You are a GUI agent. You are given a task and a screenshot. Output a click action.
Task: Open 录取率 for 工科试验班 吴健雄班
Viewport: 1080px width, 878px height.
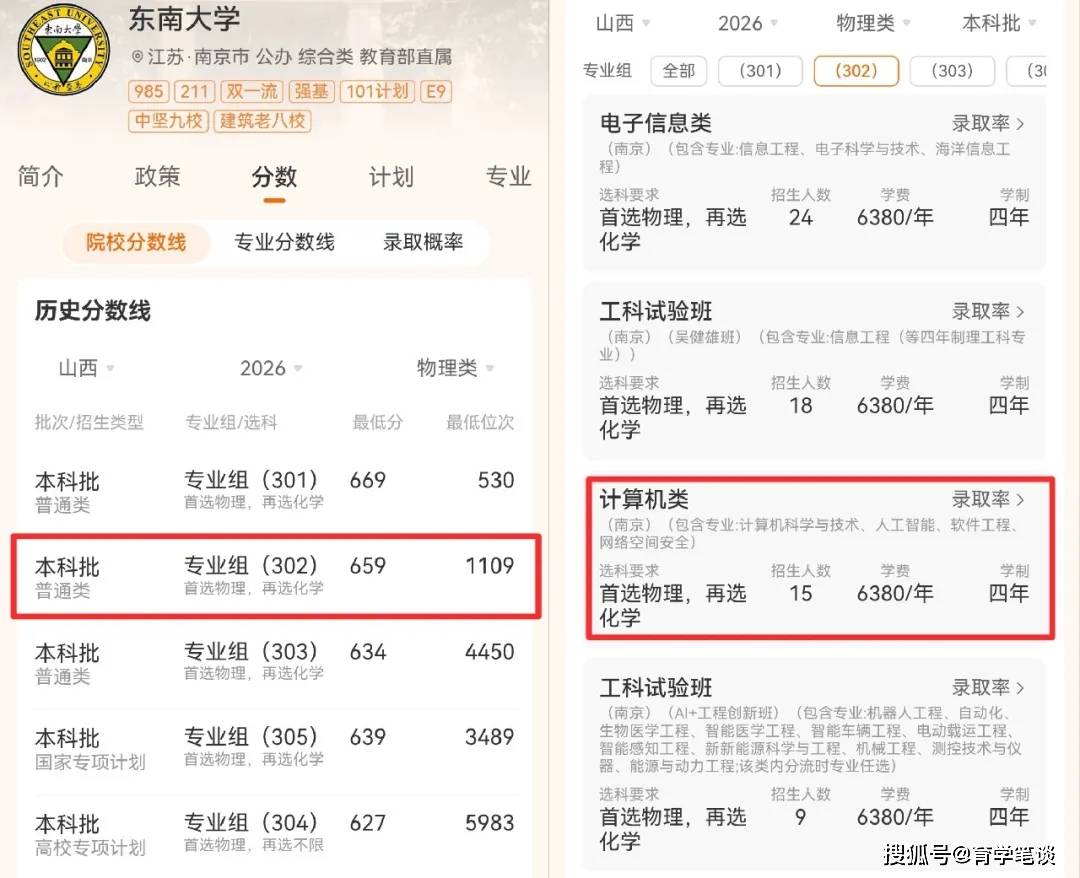[x=988, y=312]
